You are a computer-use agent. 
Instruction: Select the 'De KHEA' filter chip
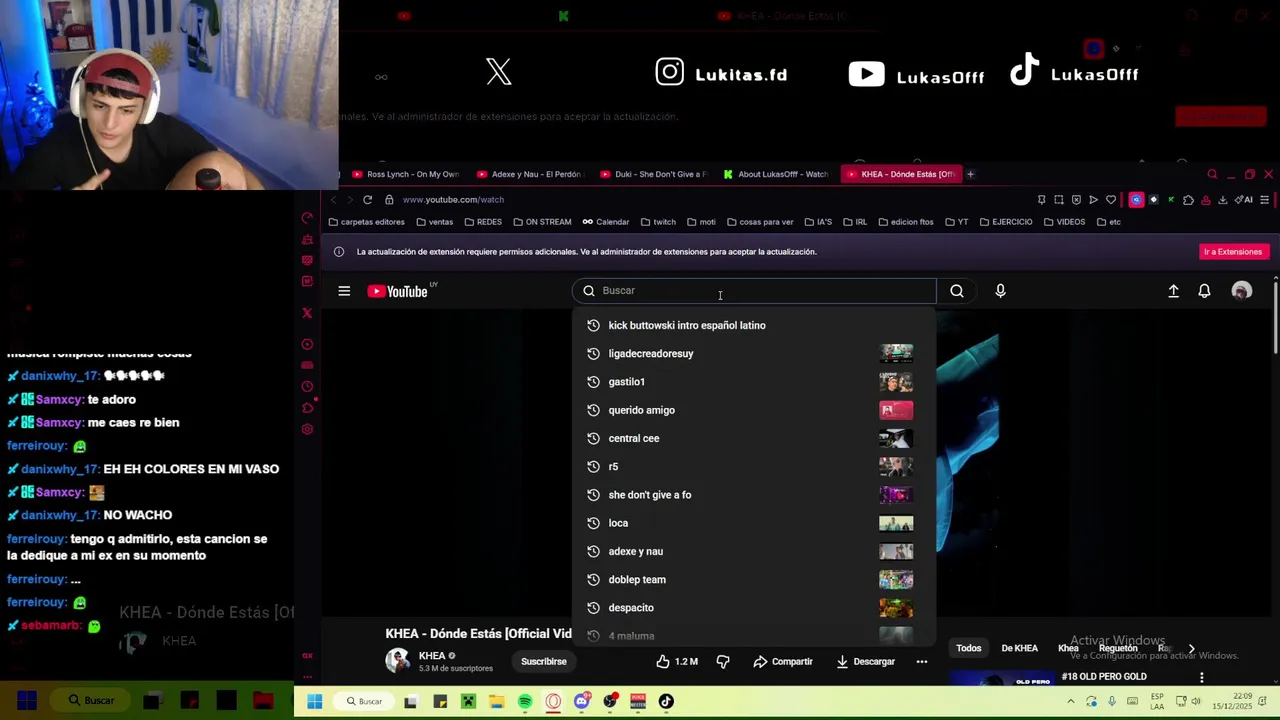coord(1020,648)
